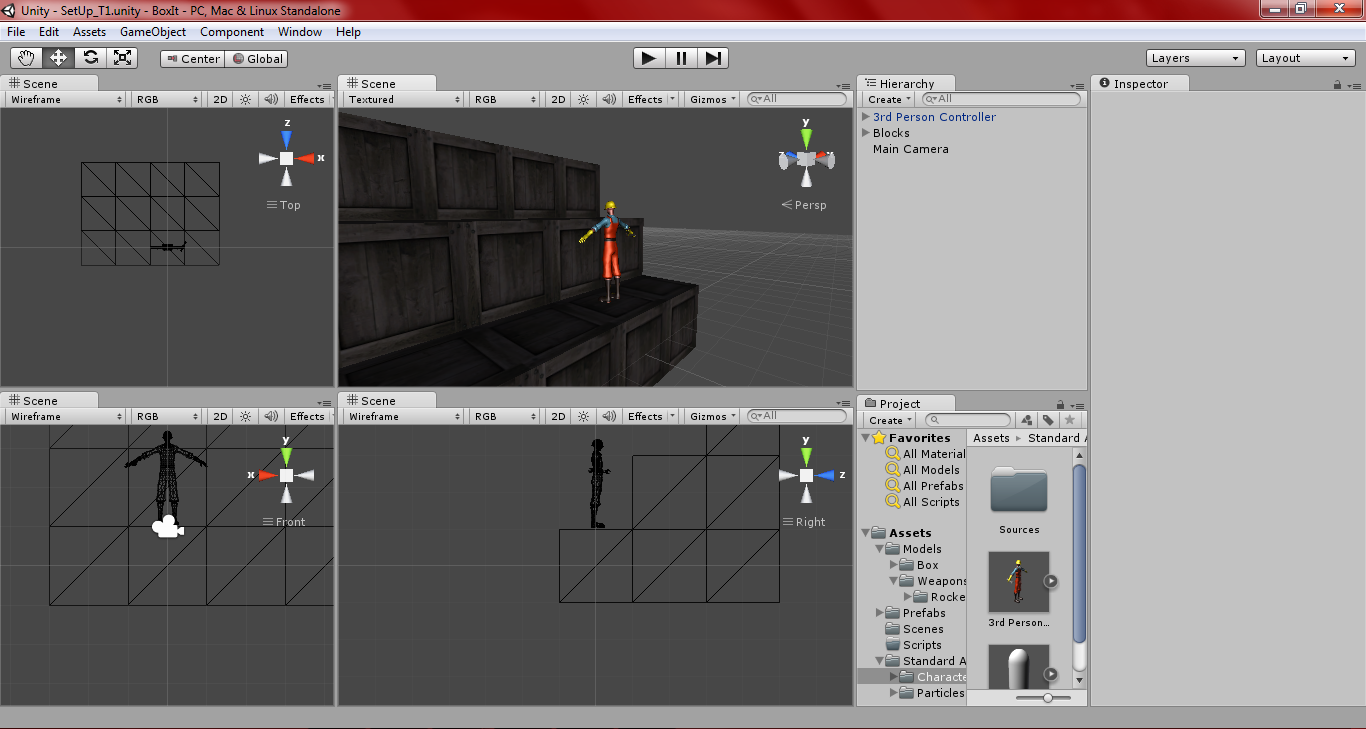
Task: Click the Unity logo in the title bar
Action: [x=10, y=10]
